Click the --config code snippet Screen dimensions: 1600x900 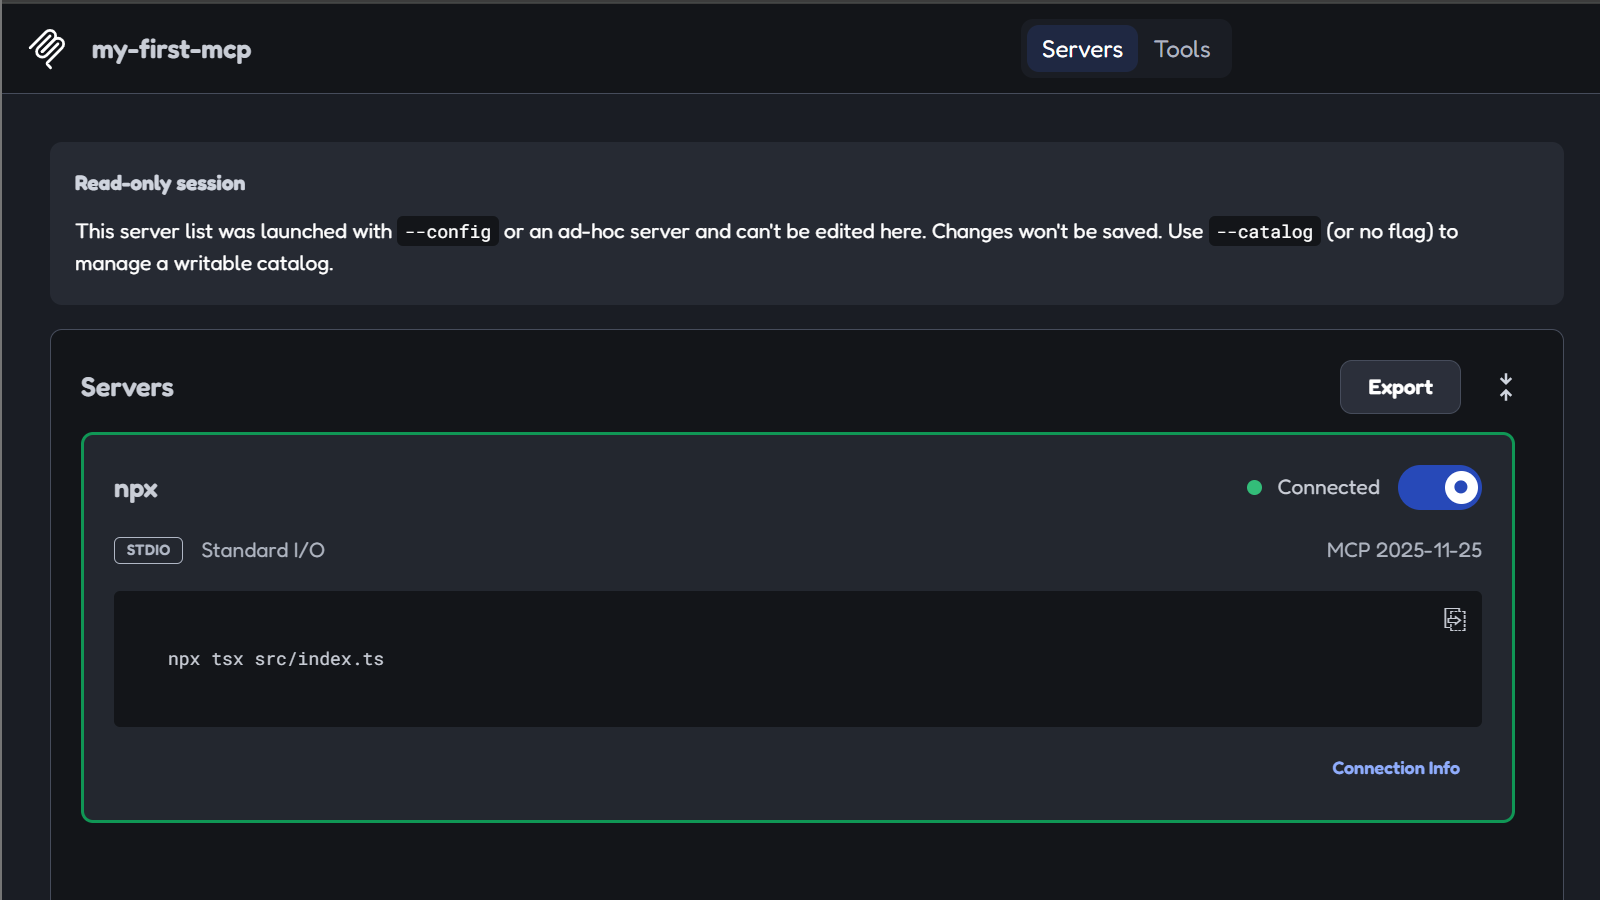(448, 232)
